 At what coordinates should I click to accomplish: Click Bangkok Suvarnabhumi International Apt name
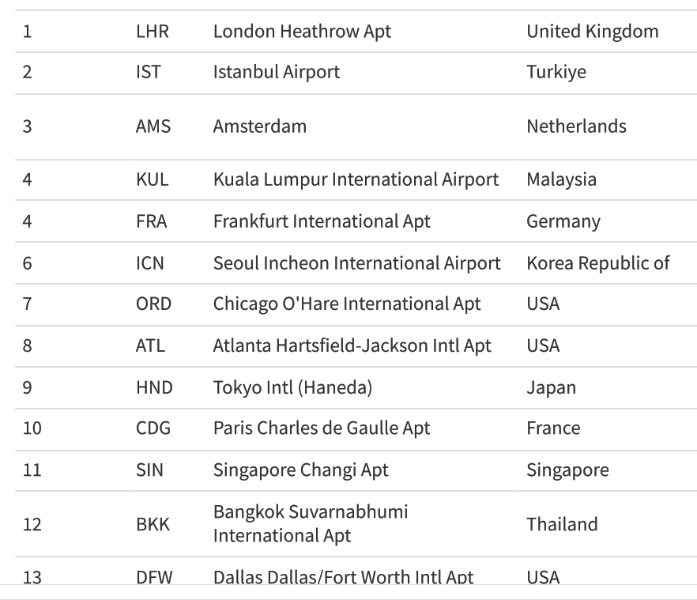310,524
